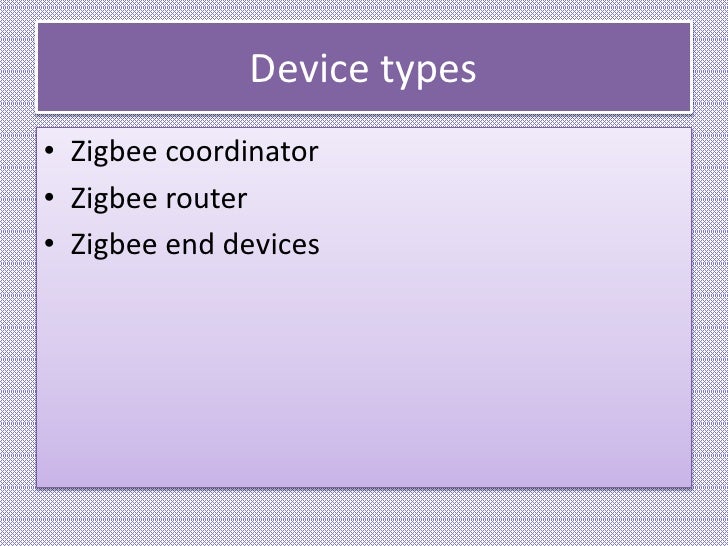Click "Zigbee" in the router line
Image resolution: width=728 pixels, height=546 pixels.
tap(114, 200)
